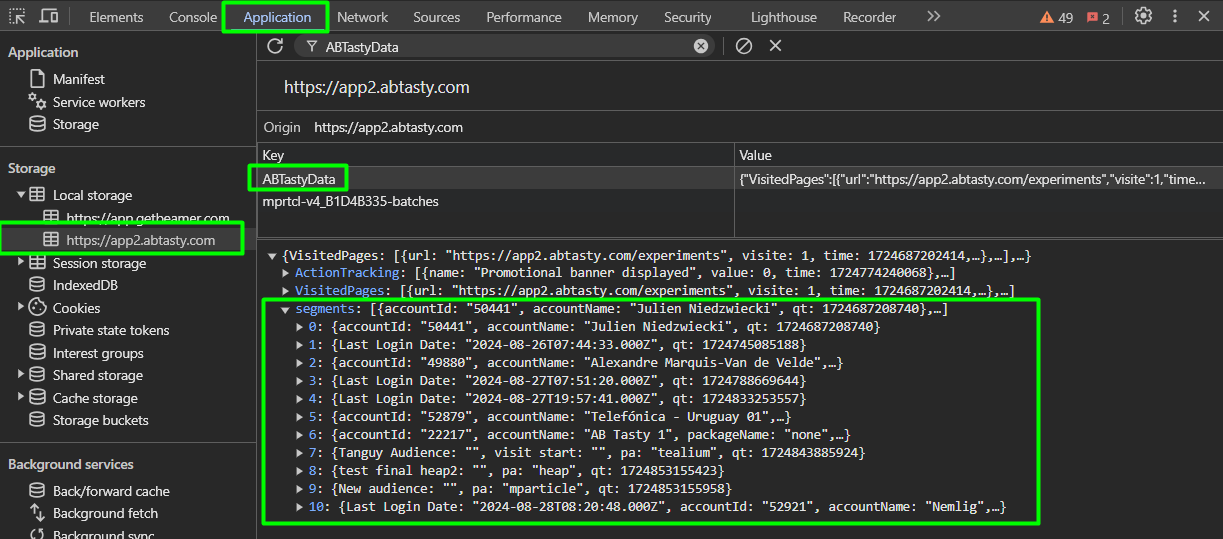Open the DevTools three-dot menu
1223x539 pixels.
coord(1175,17)
